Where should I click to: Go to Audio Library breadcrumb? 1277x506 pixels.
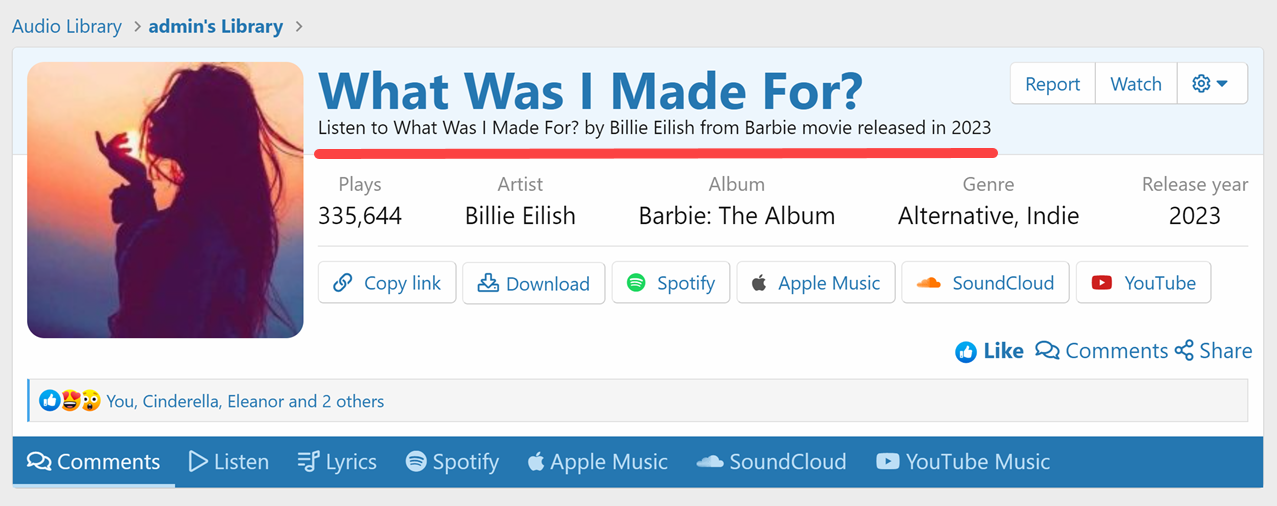point(66,27)
